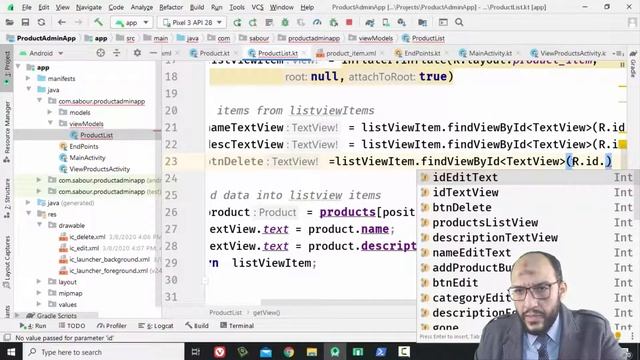The width and height of the screenshot is (640, 360).
Task: Stop the running app with red square
Action: click(x=349, y=22)
